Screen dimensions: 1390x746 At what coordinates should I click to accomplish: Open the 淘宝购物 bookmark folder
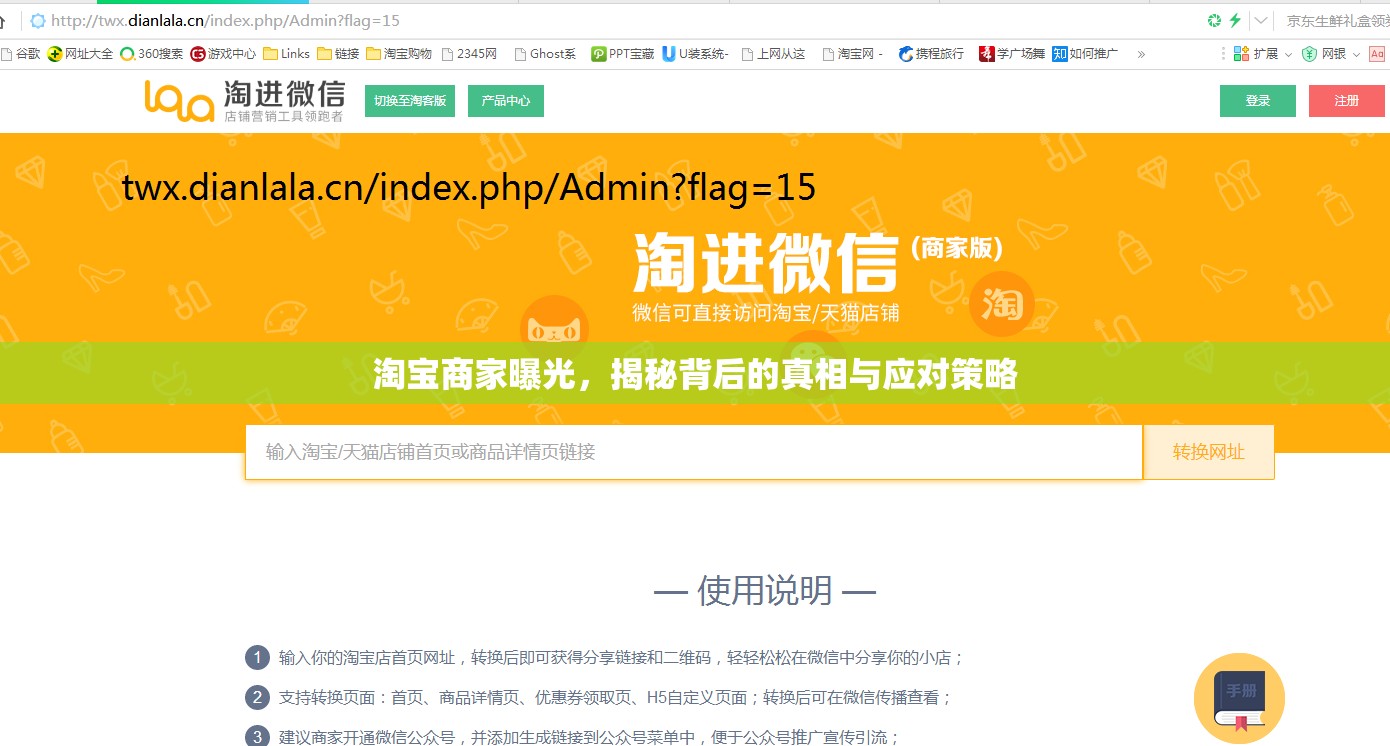(399, 54)
